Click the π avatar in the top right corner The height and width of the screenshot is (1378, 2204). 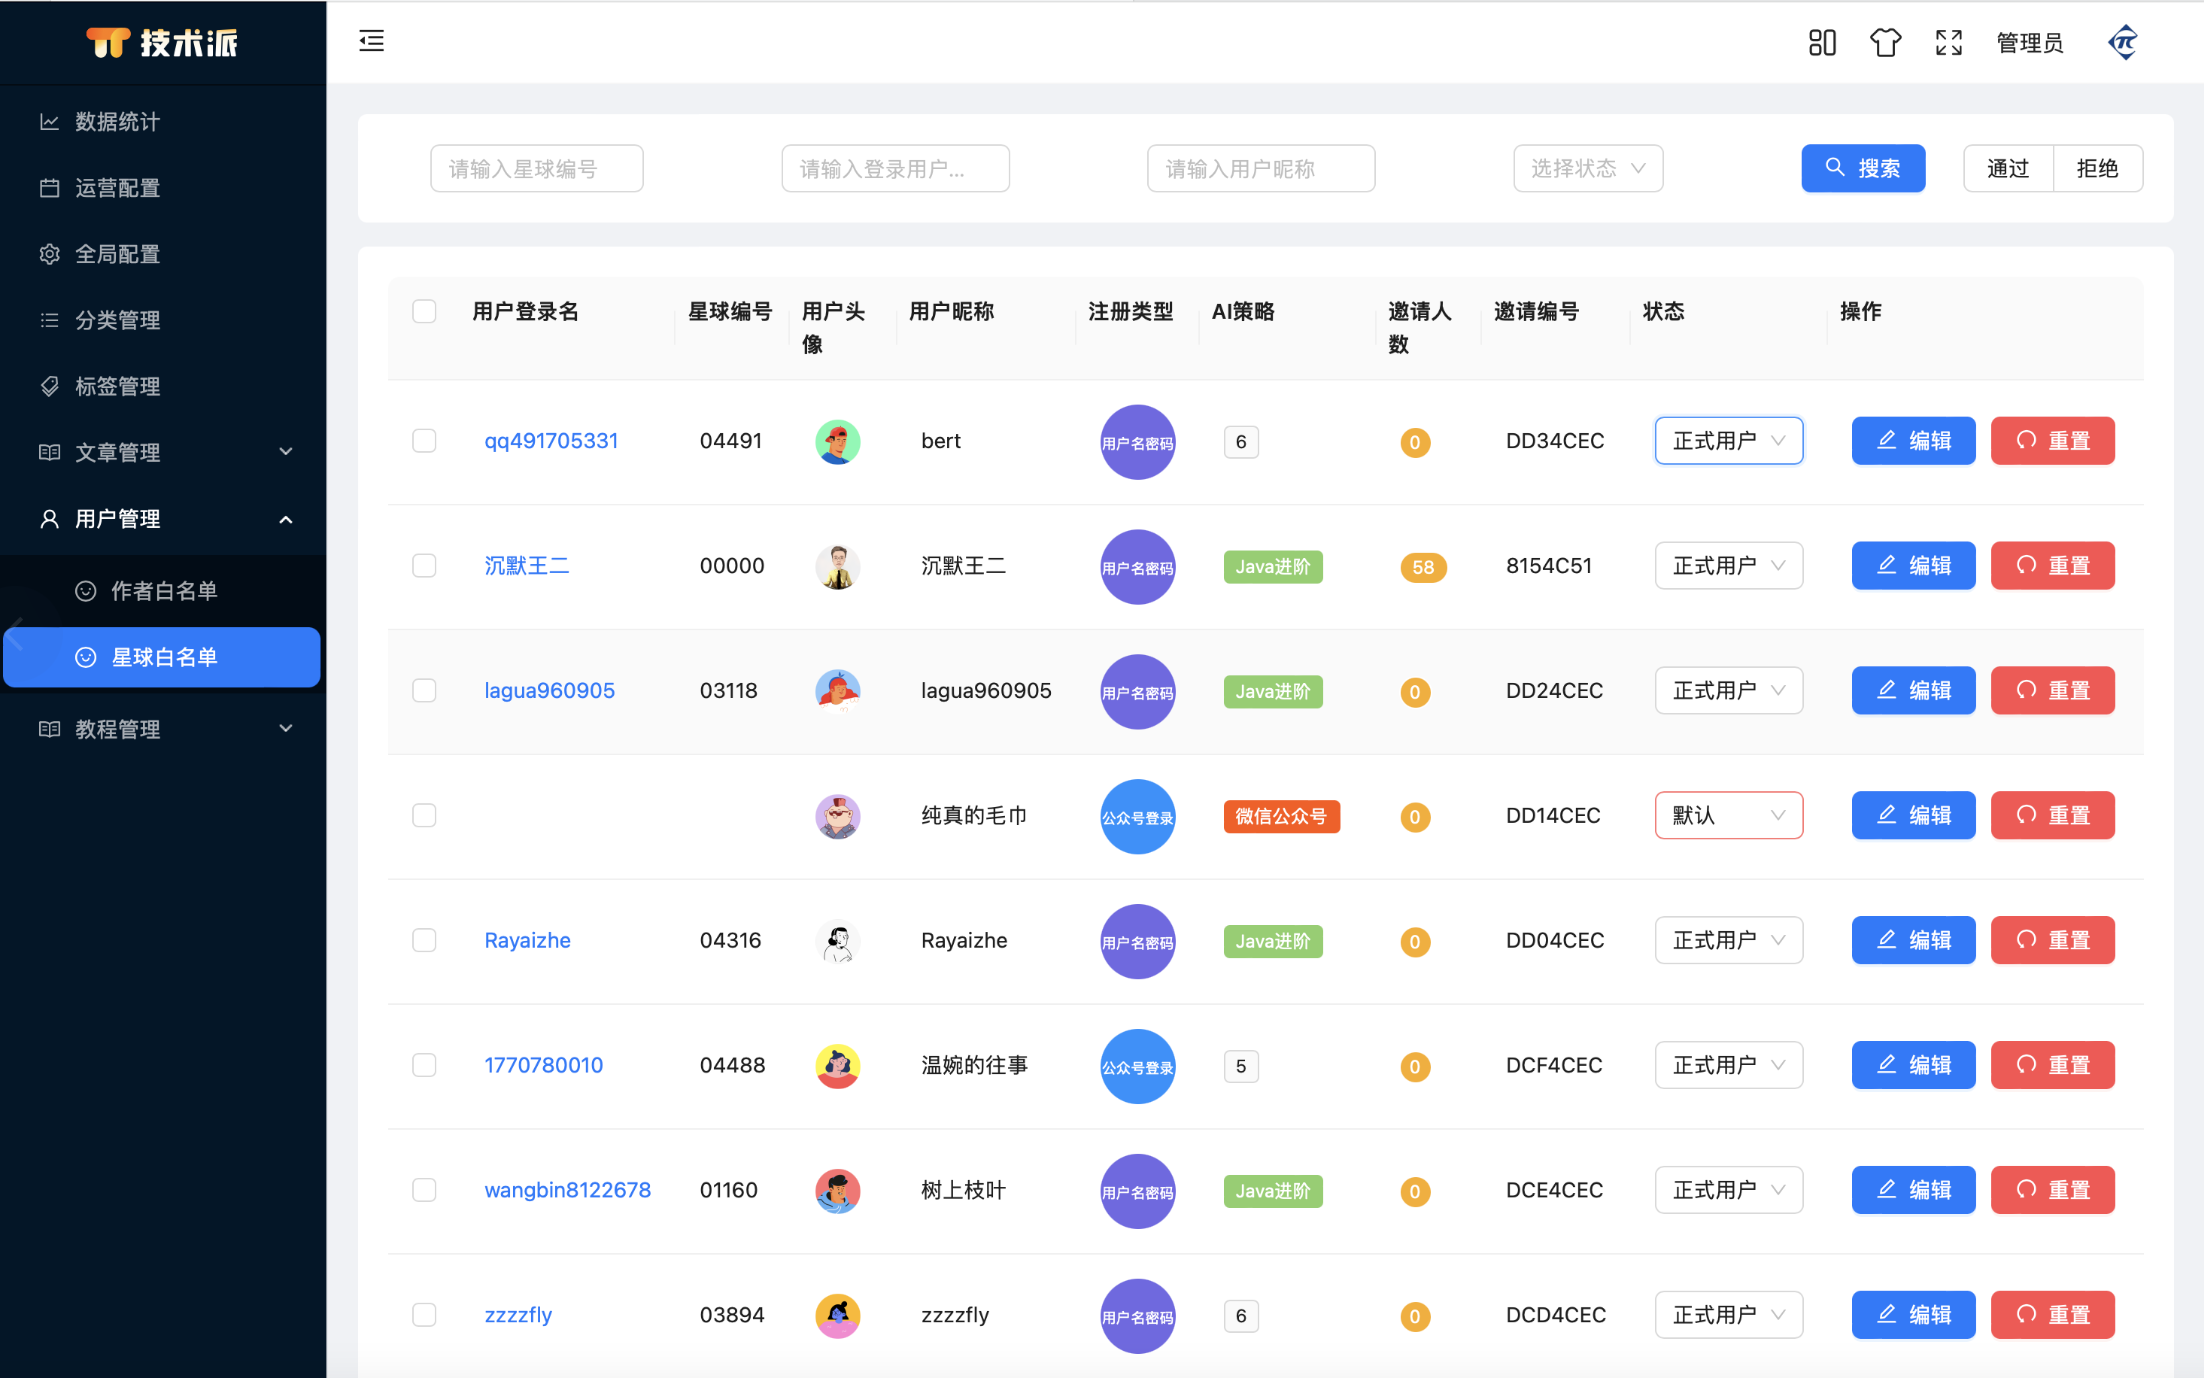pyautogui.click(x=2122, y=42)
